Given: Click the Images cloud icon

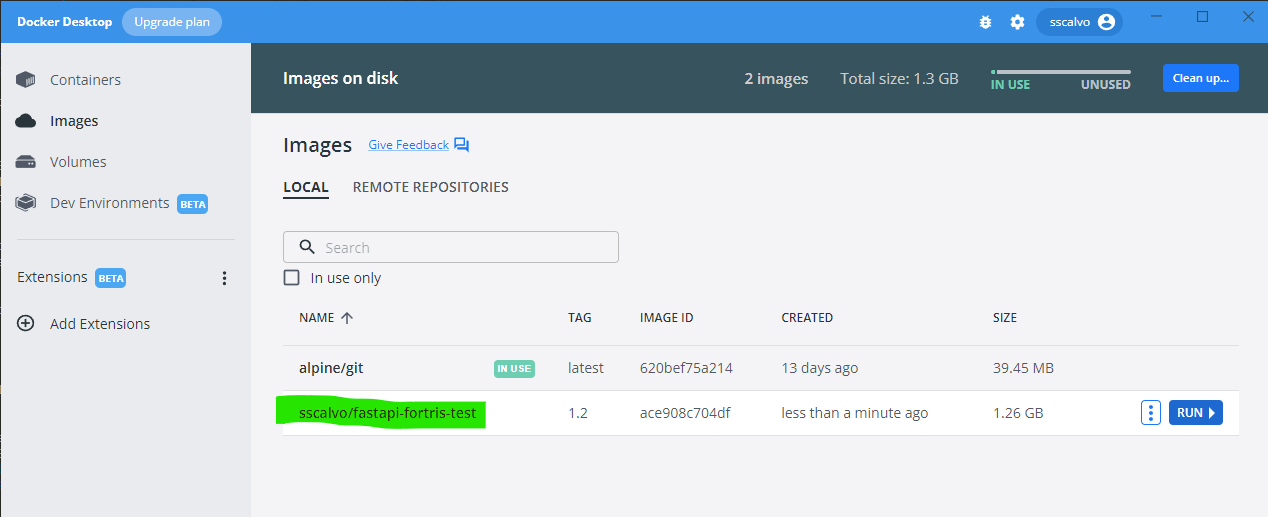Looking at the screenshot, I should pyautogui.click(x=26, y=121).
